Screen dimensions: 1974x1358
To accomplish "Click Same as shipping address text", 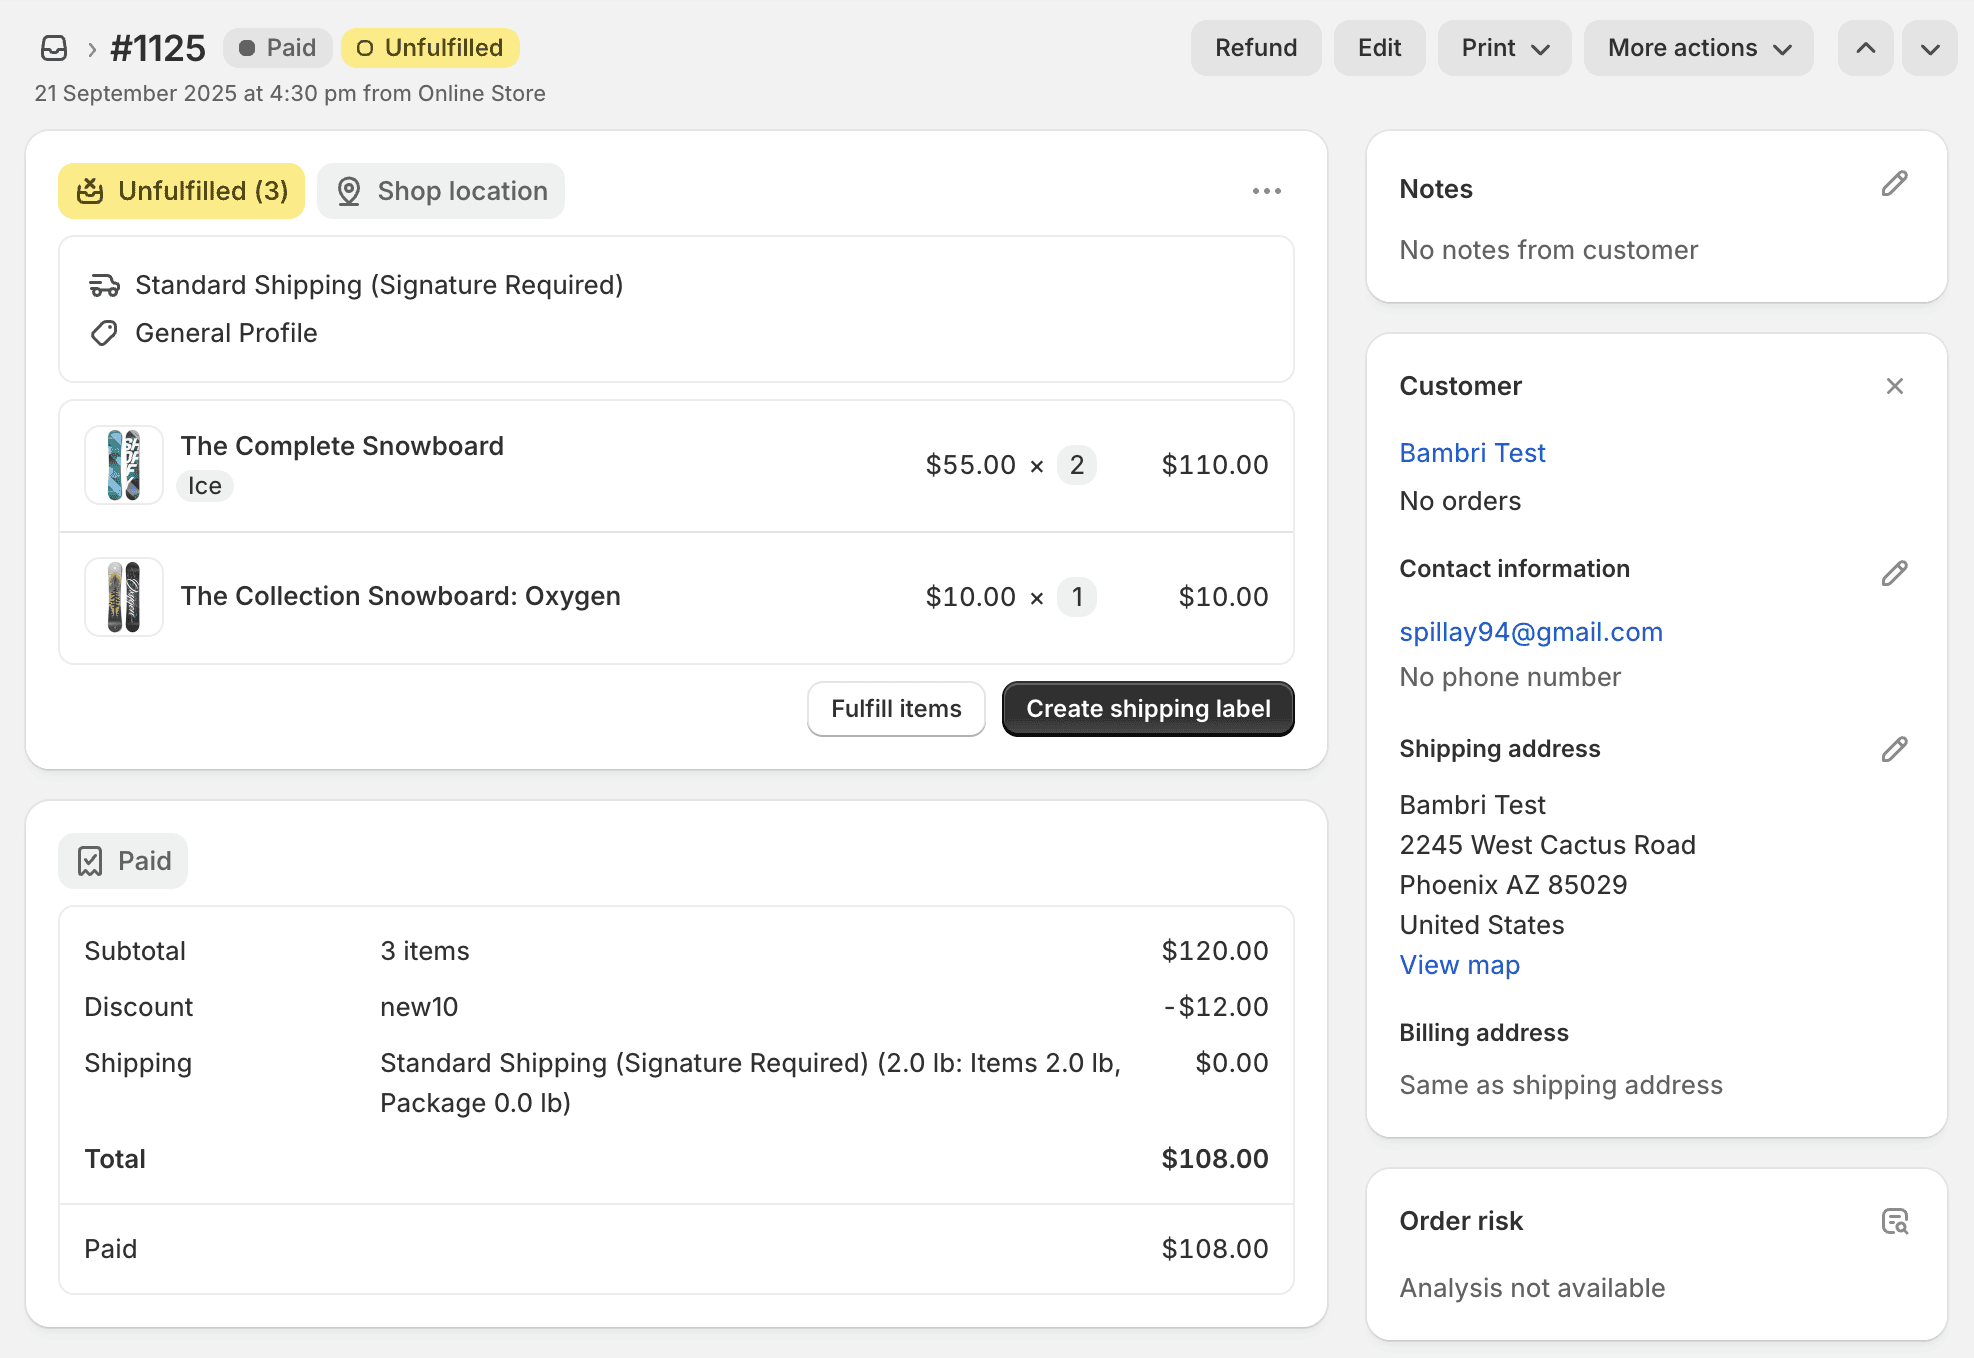I will [1561, 1085].
